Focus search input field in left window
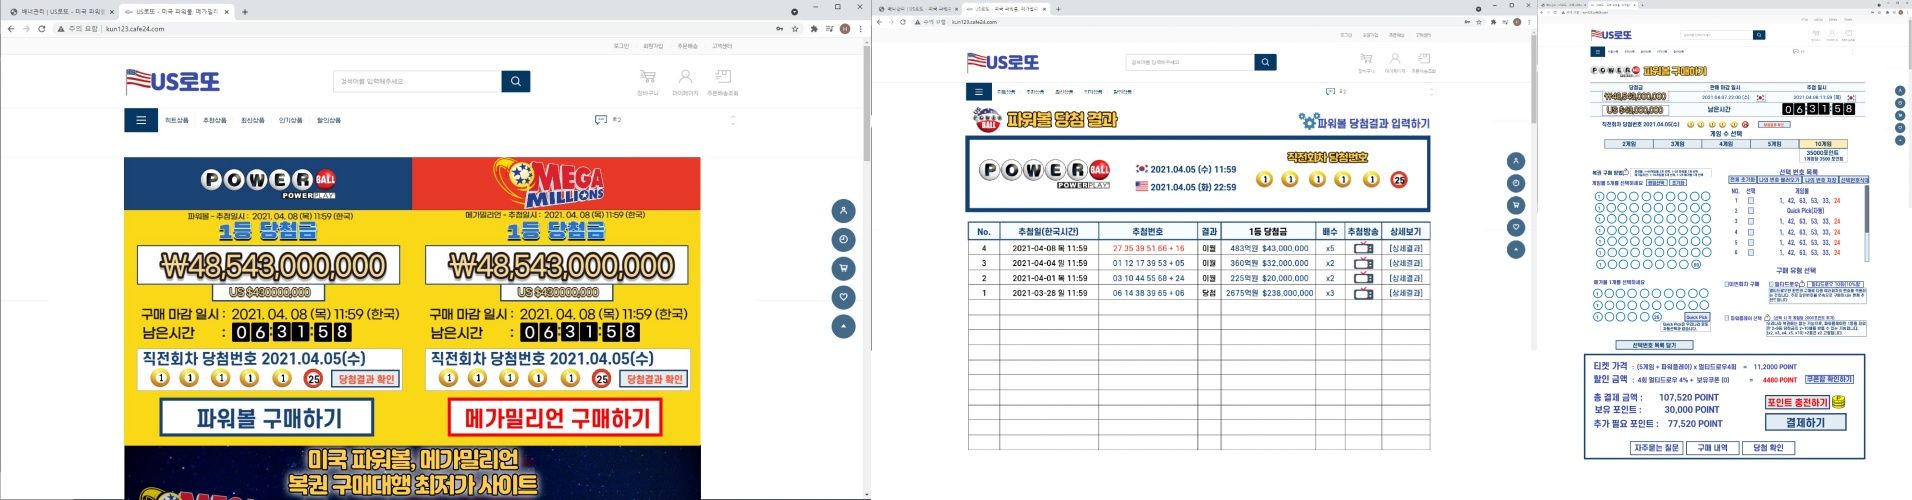This screenshot has width=1912, height=500. (417, 81)
